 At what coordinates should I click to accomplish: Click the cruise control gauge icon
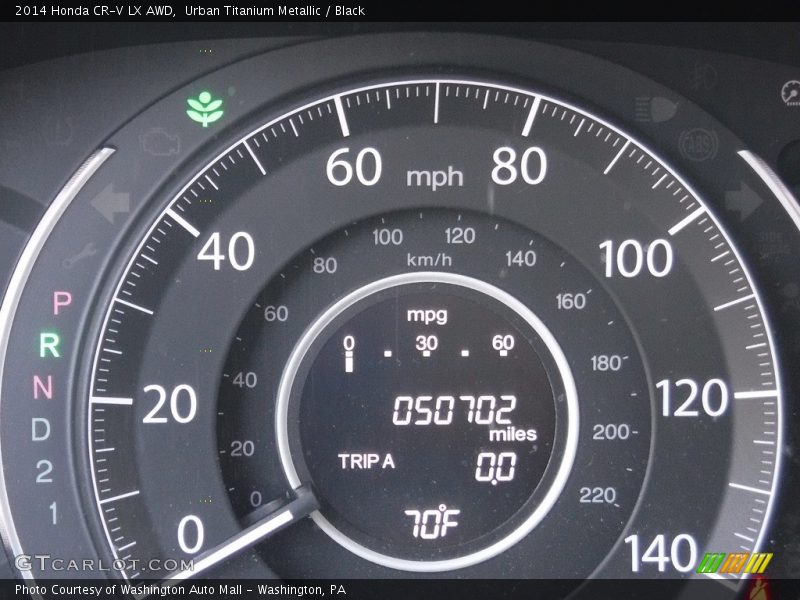(790, 92)
